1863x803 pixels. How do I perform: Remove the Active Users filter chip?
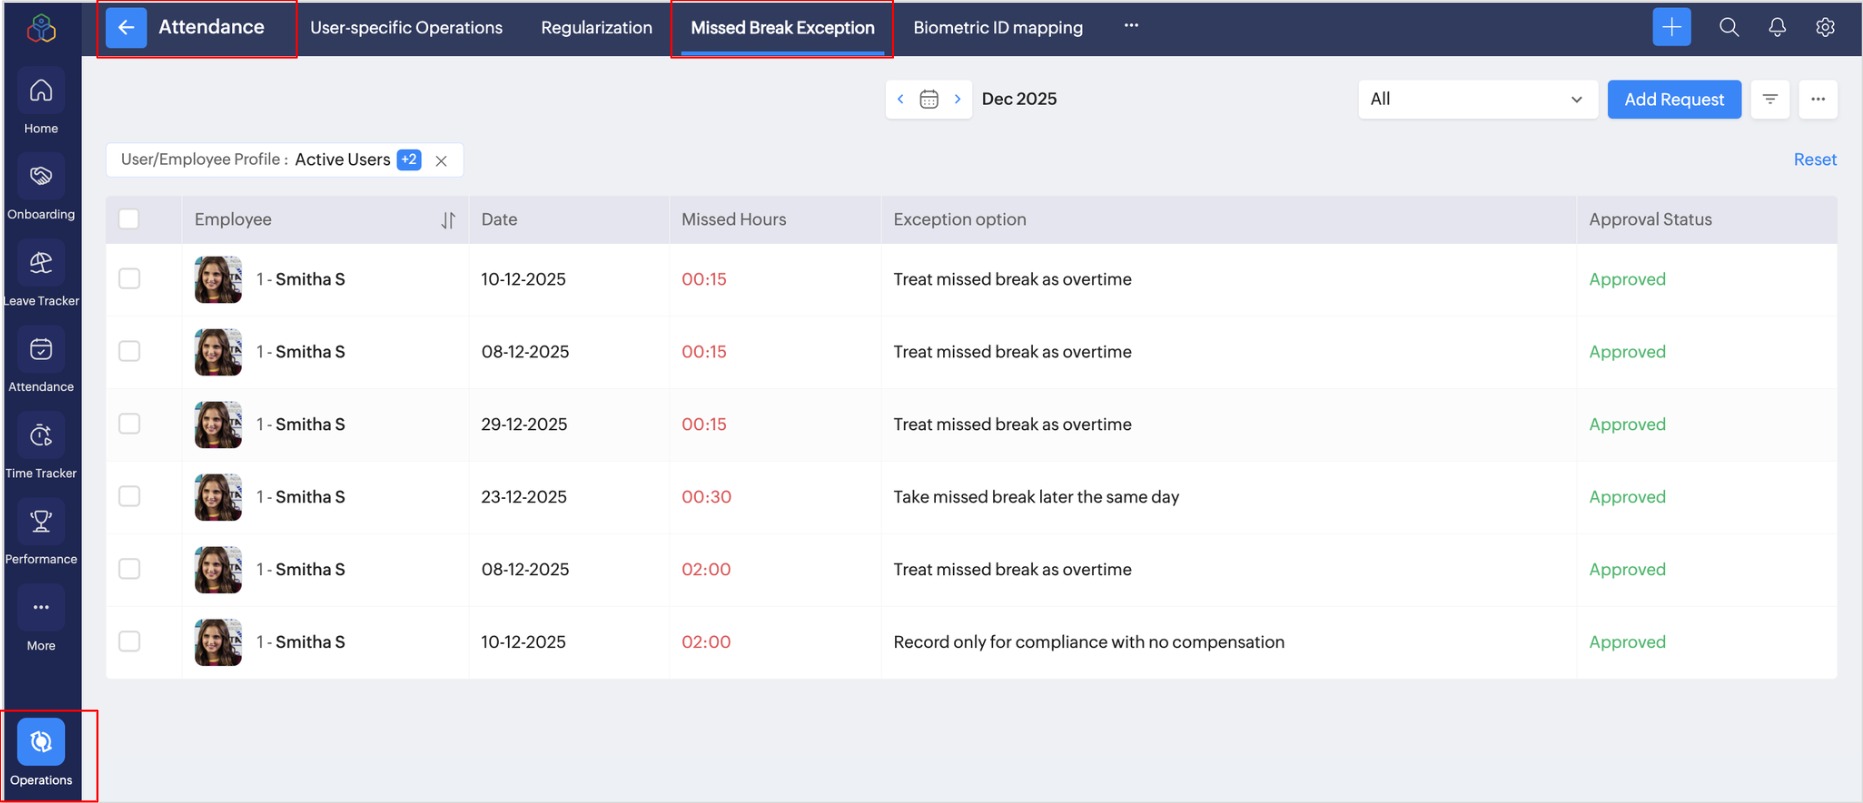pos(441,161)
